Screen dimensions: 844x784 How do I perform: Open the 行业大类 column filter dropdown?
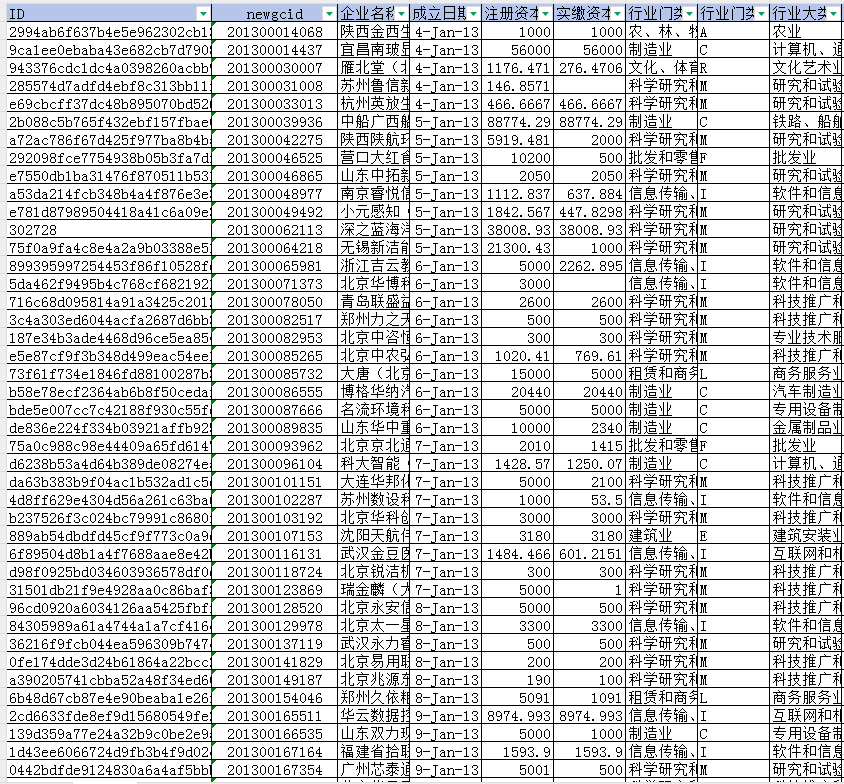click(x=836, y=14)
